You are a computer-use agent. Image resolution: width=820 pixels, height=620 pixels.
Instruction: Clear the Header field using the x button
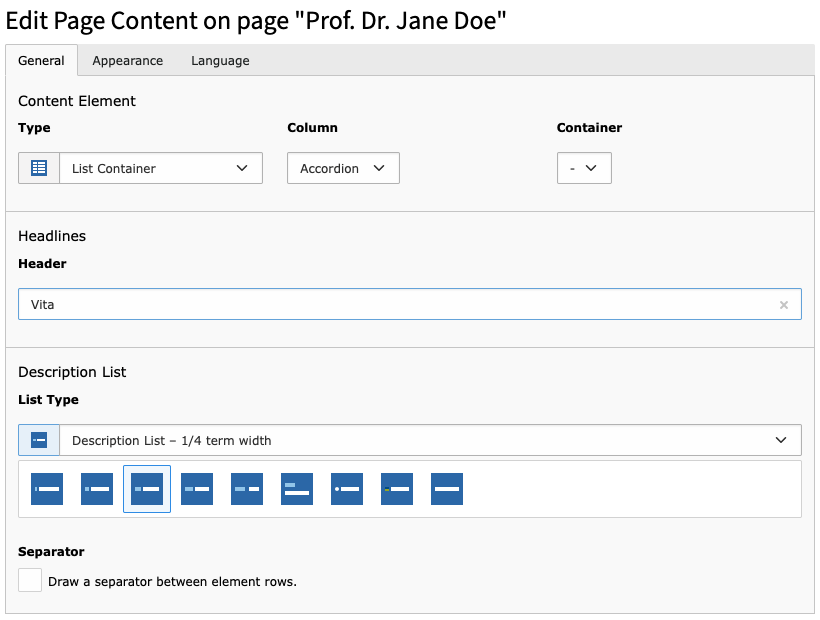[x=784, y=305]
